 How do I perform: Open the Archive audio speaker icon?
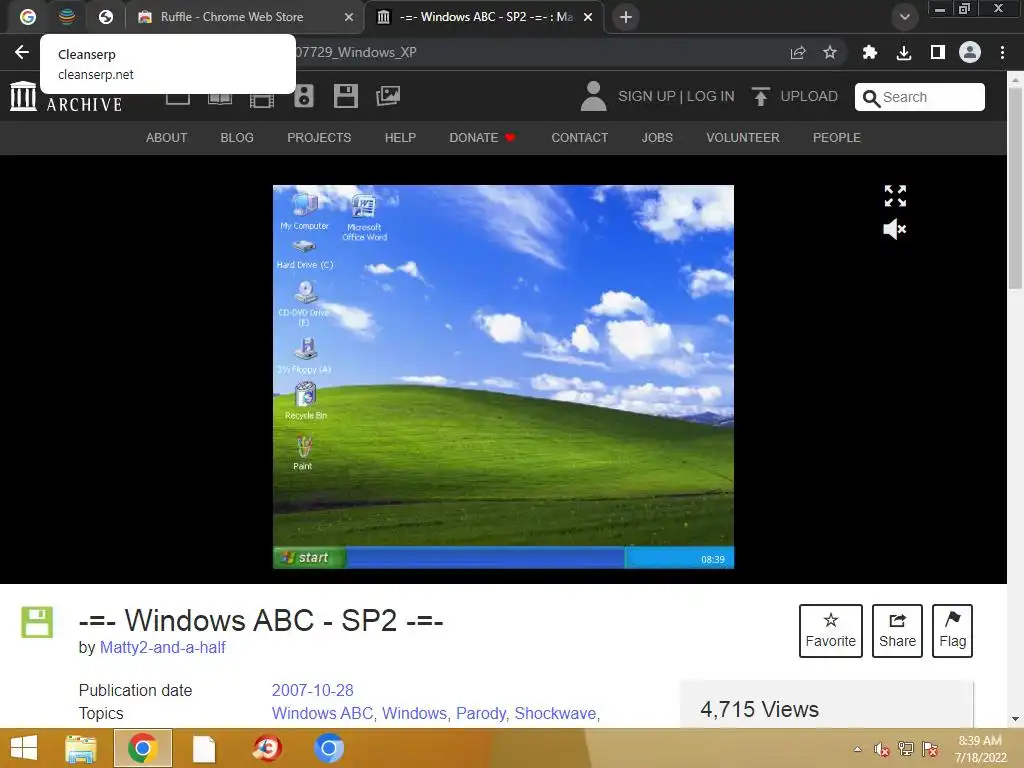point(304,96)
